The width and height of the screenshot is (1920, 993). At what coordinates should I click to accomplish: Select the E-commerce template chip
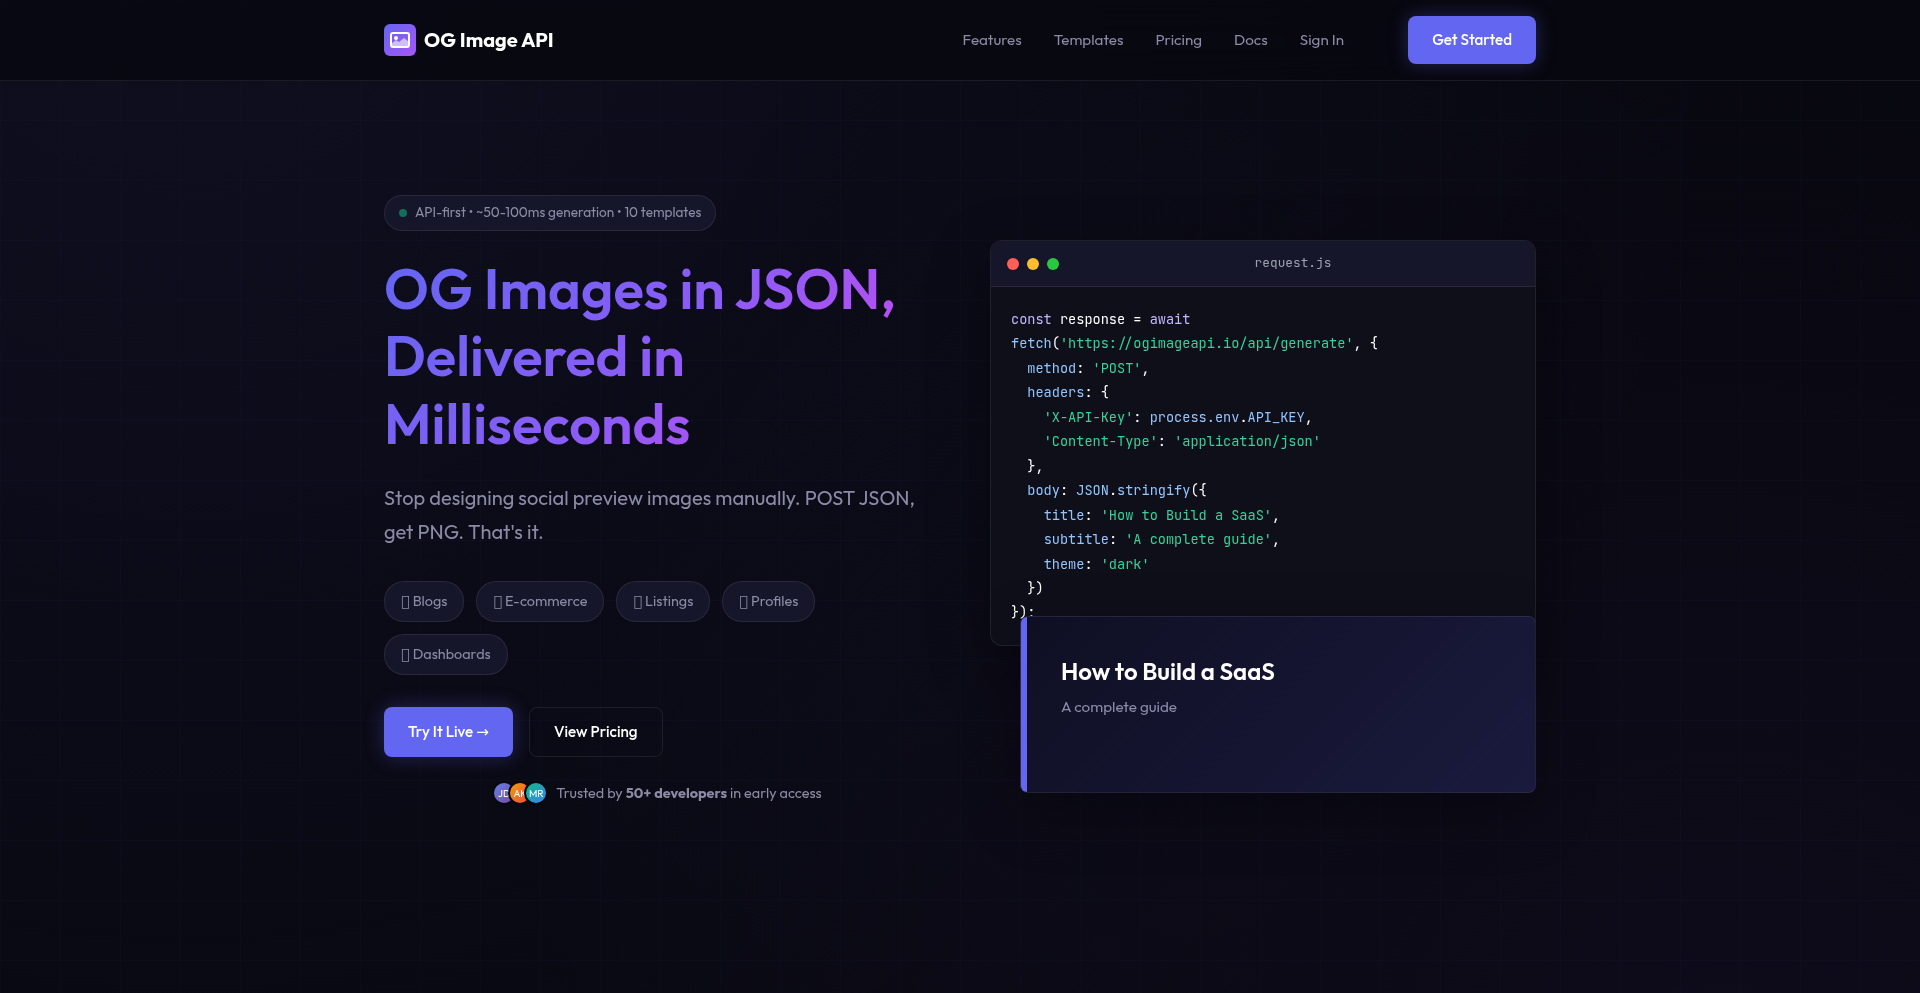click(539, 601)
